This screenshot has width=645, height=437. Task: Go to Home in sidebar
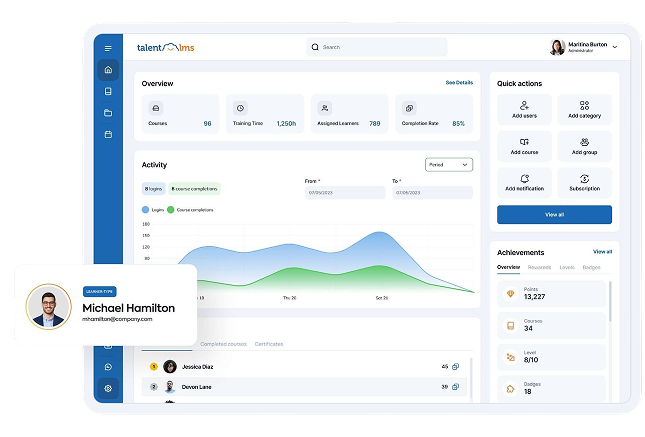pyautogui.click(x=108, y=70)
